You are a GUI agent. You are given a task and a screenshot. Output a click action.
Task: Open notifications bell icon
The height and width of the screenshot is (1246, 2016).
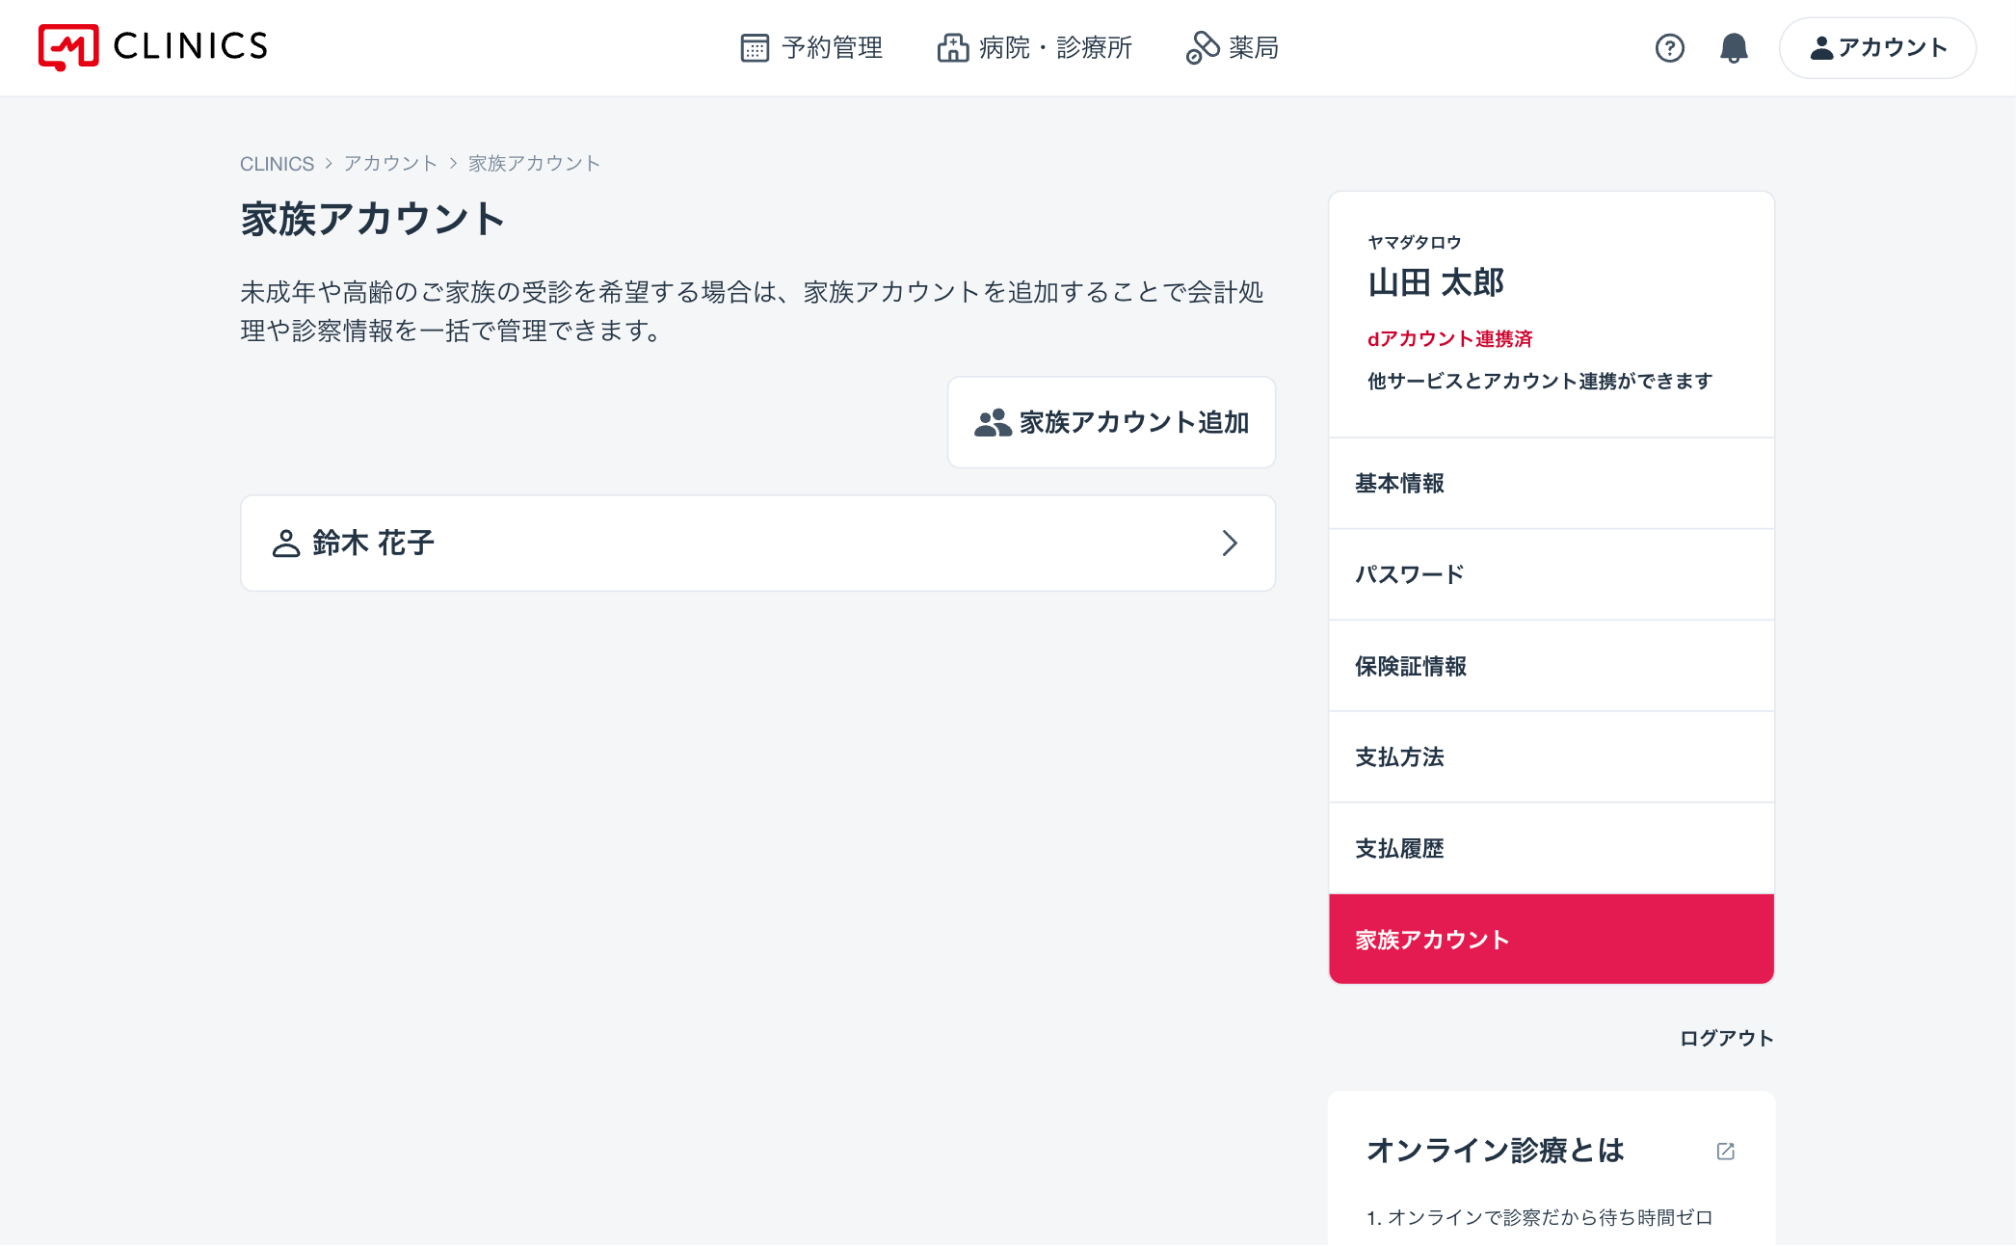(x=1733, y=48)
